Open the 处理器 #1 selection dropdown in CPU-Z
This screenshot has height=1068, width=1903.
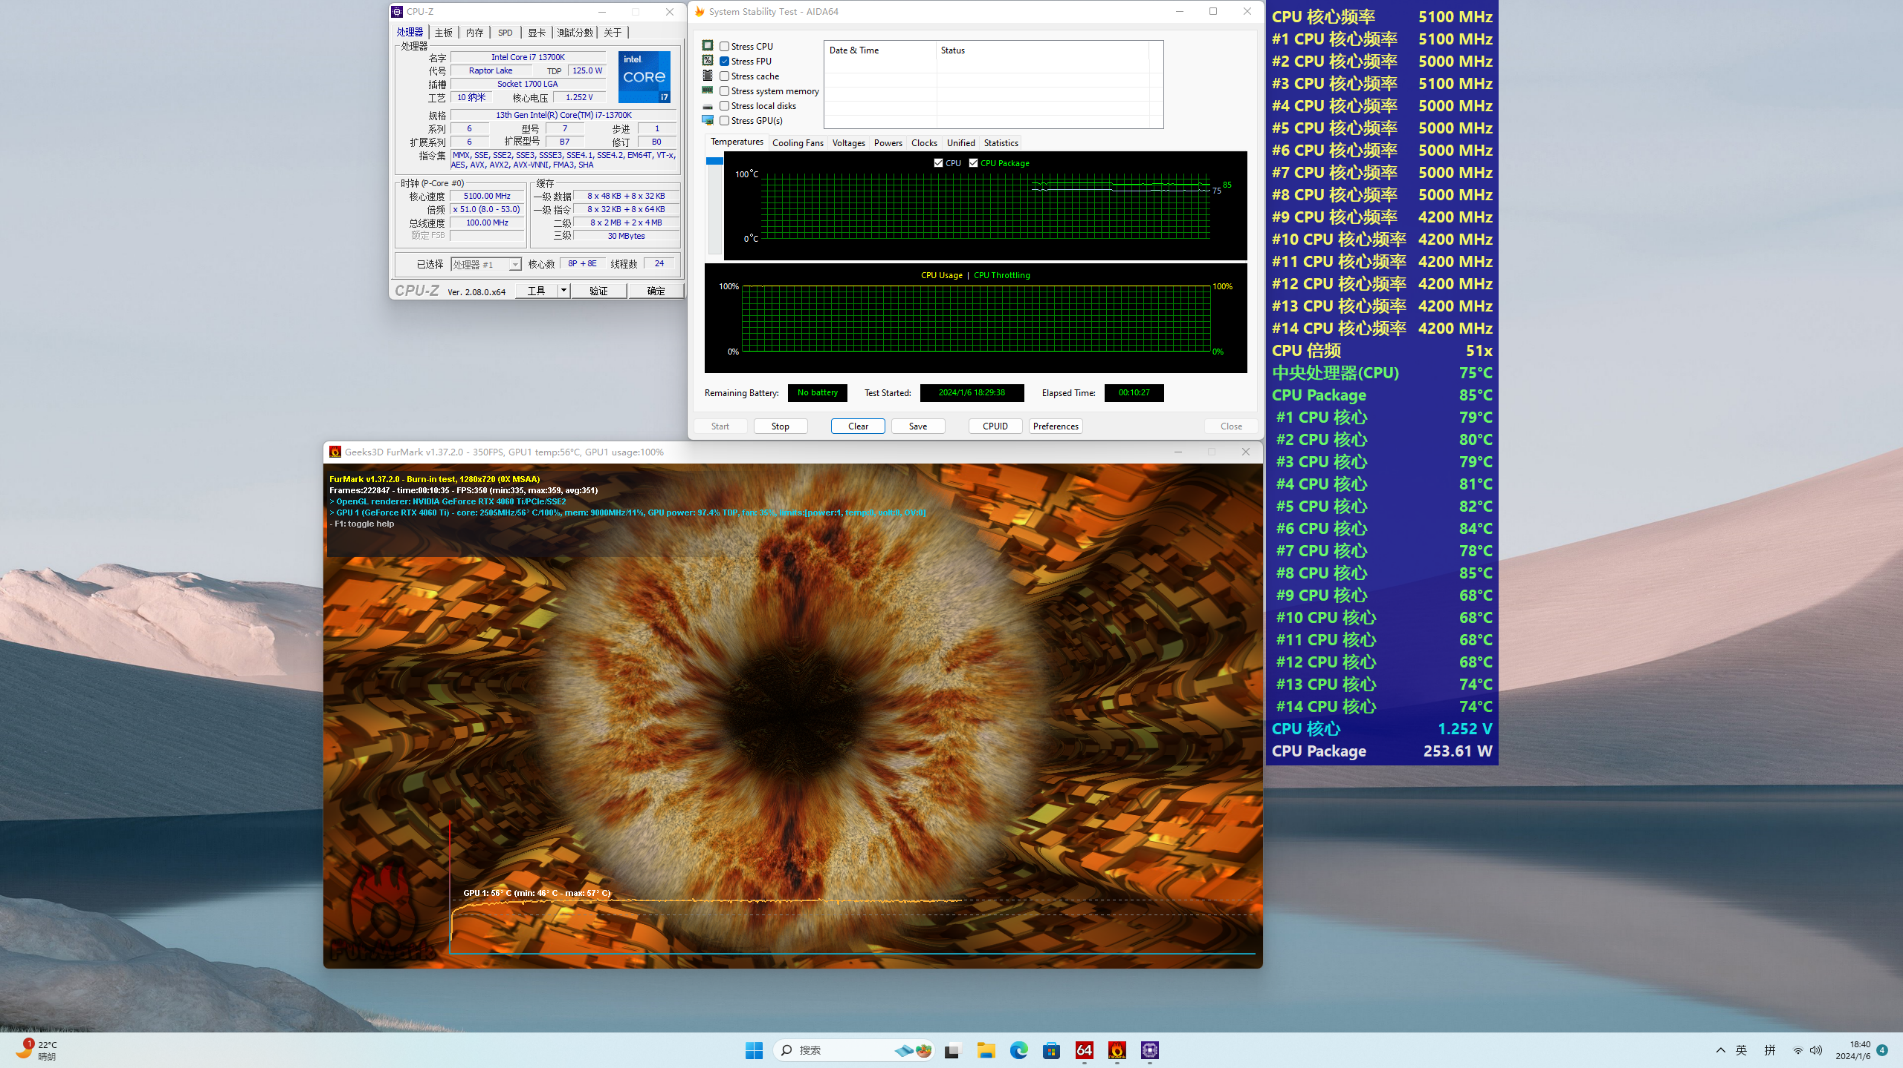[x=485, y=264]
